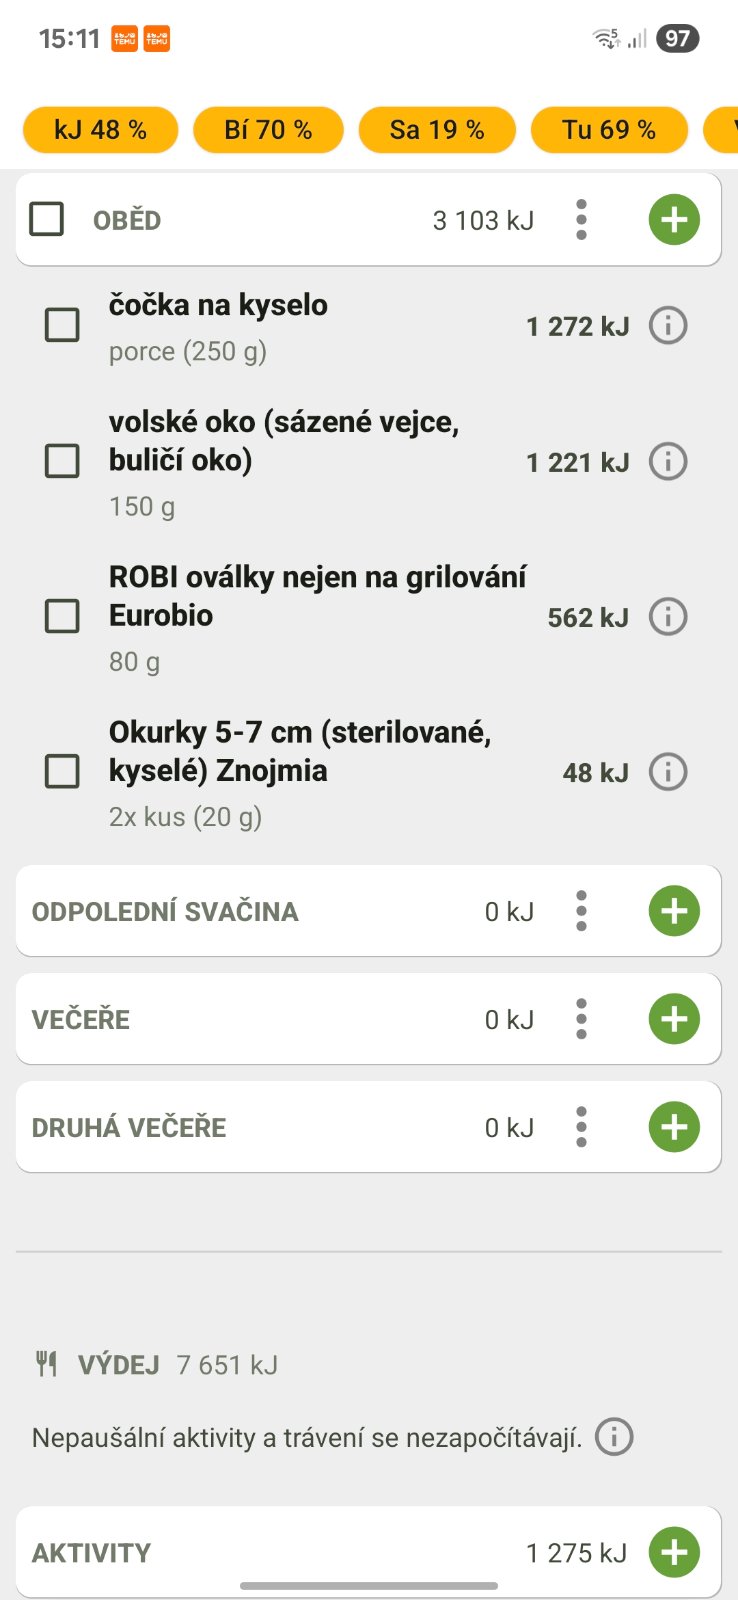Check the Oběd select-all checkbox
738x1600 pixels.
click(x=47, y=219)
